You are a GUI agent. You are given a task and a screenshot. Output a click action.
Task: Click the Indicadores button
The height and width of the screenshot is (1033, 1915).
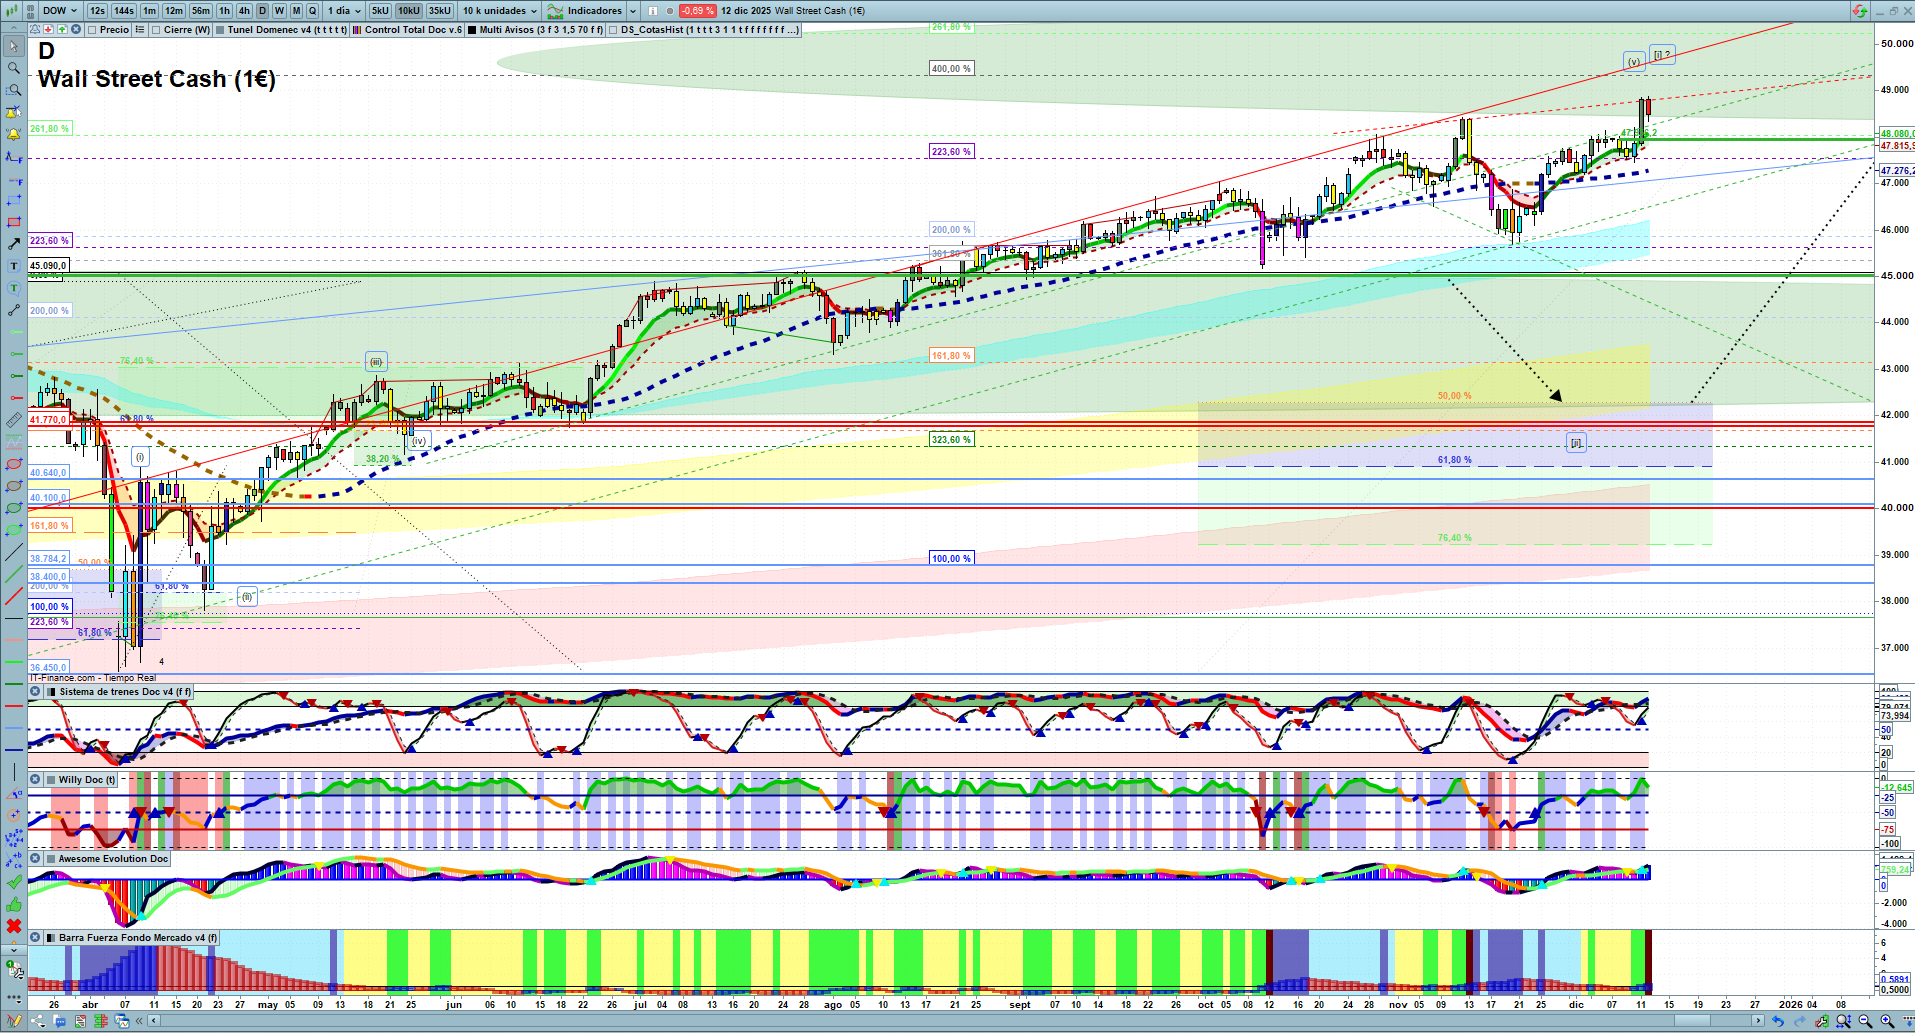[593, 11]
